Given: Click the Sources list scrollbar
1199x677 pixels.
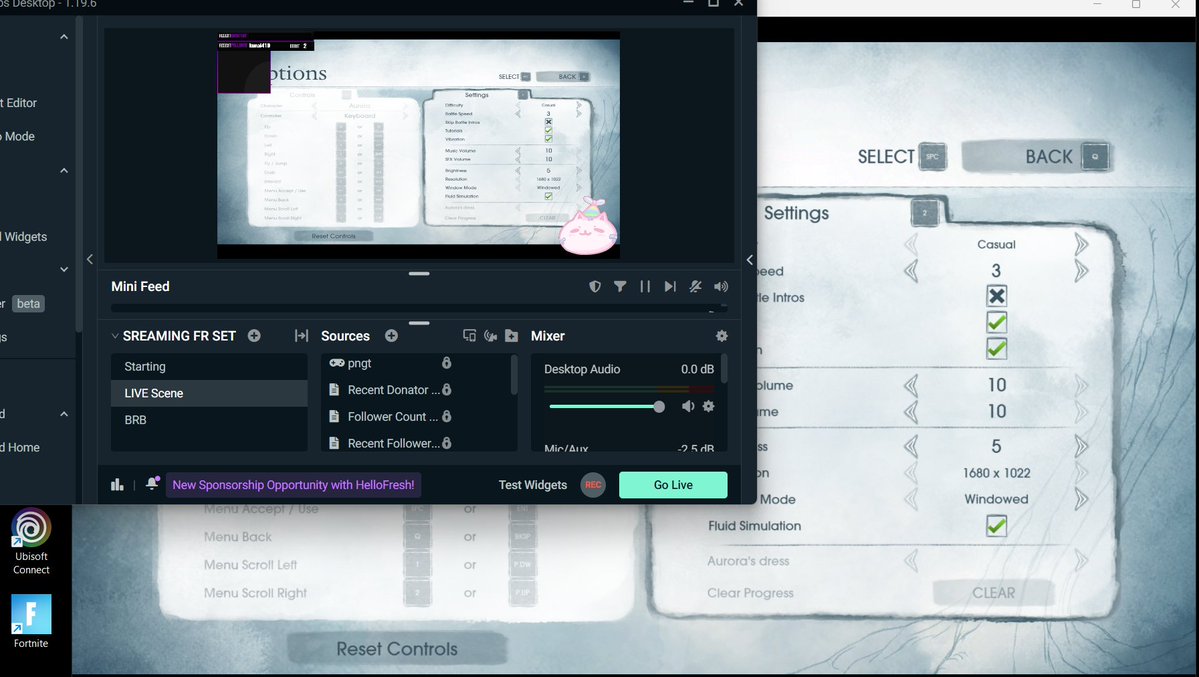Looking at the screenshot, I should click(x=514, y=375).
